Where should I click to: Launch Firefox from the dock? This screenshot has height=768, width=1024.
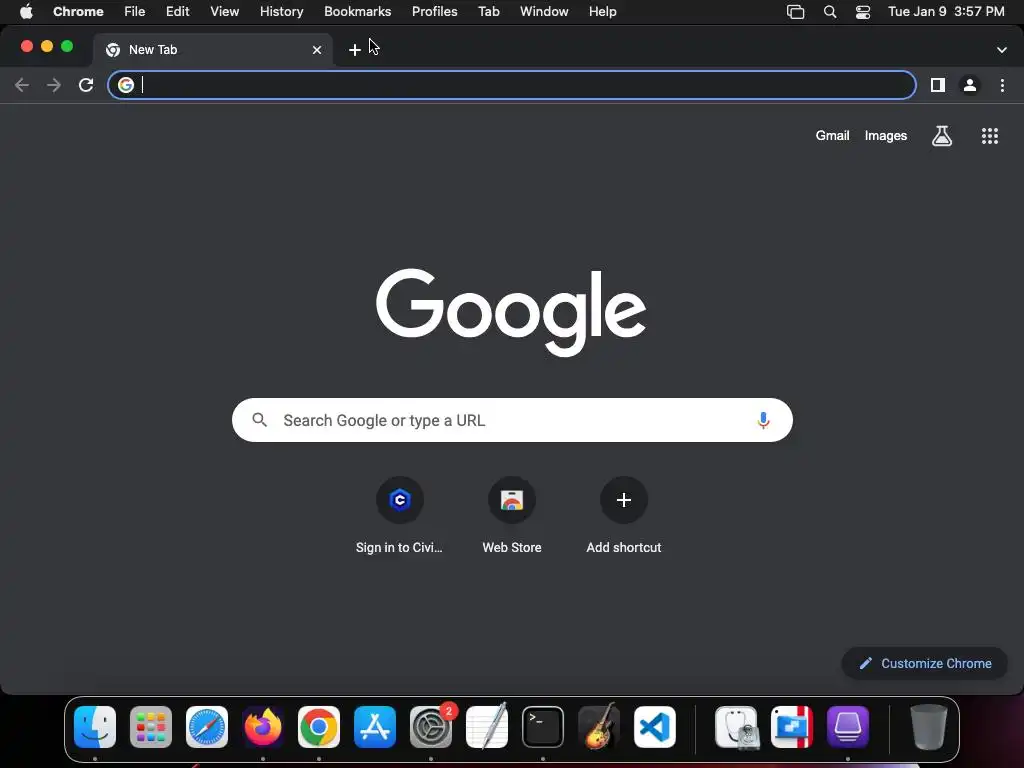(263, 727)
